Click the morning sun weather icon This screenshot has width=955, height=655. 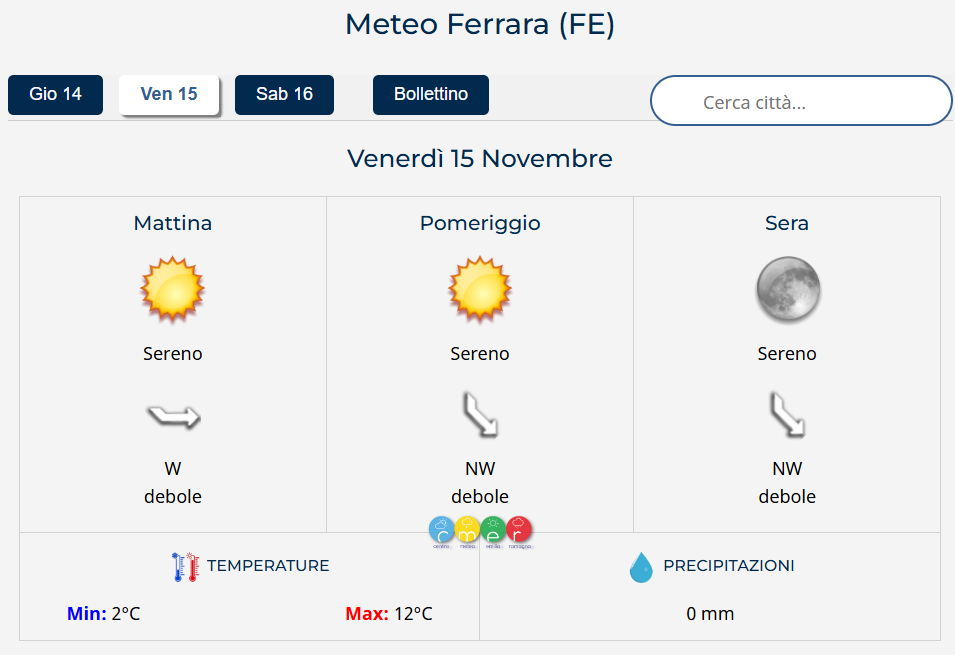(172, 289)
